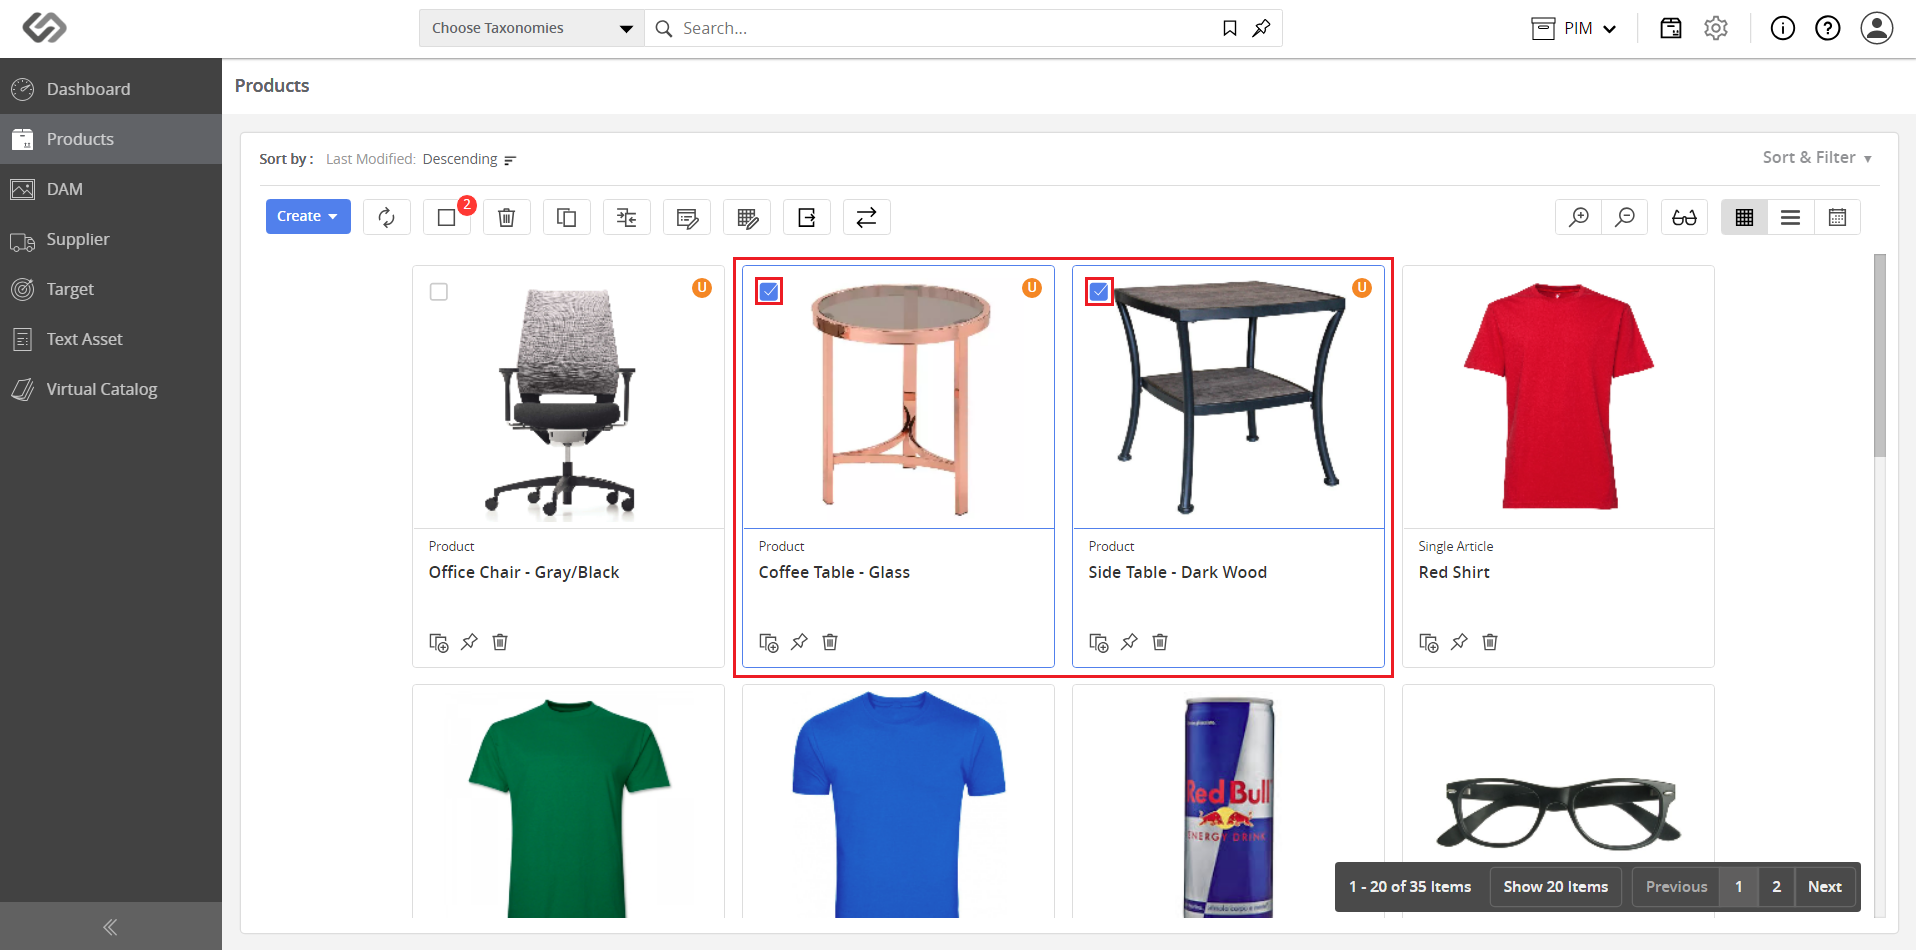This screenshot has width=1916, height=950.
Task: Open the clipboard basket icon in the header
Action: coord(1671,28)
